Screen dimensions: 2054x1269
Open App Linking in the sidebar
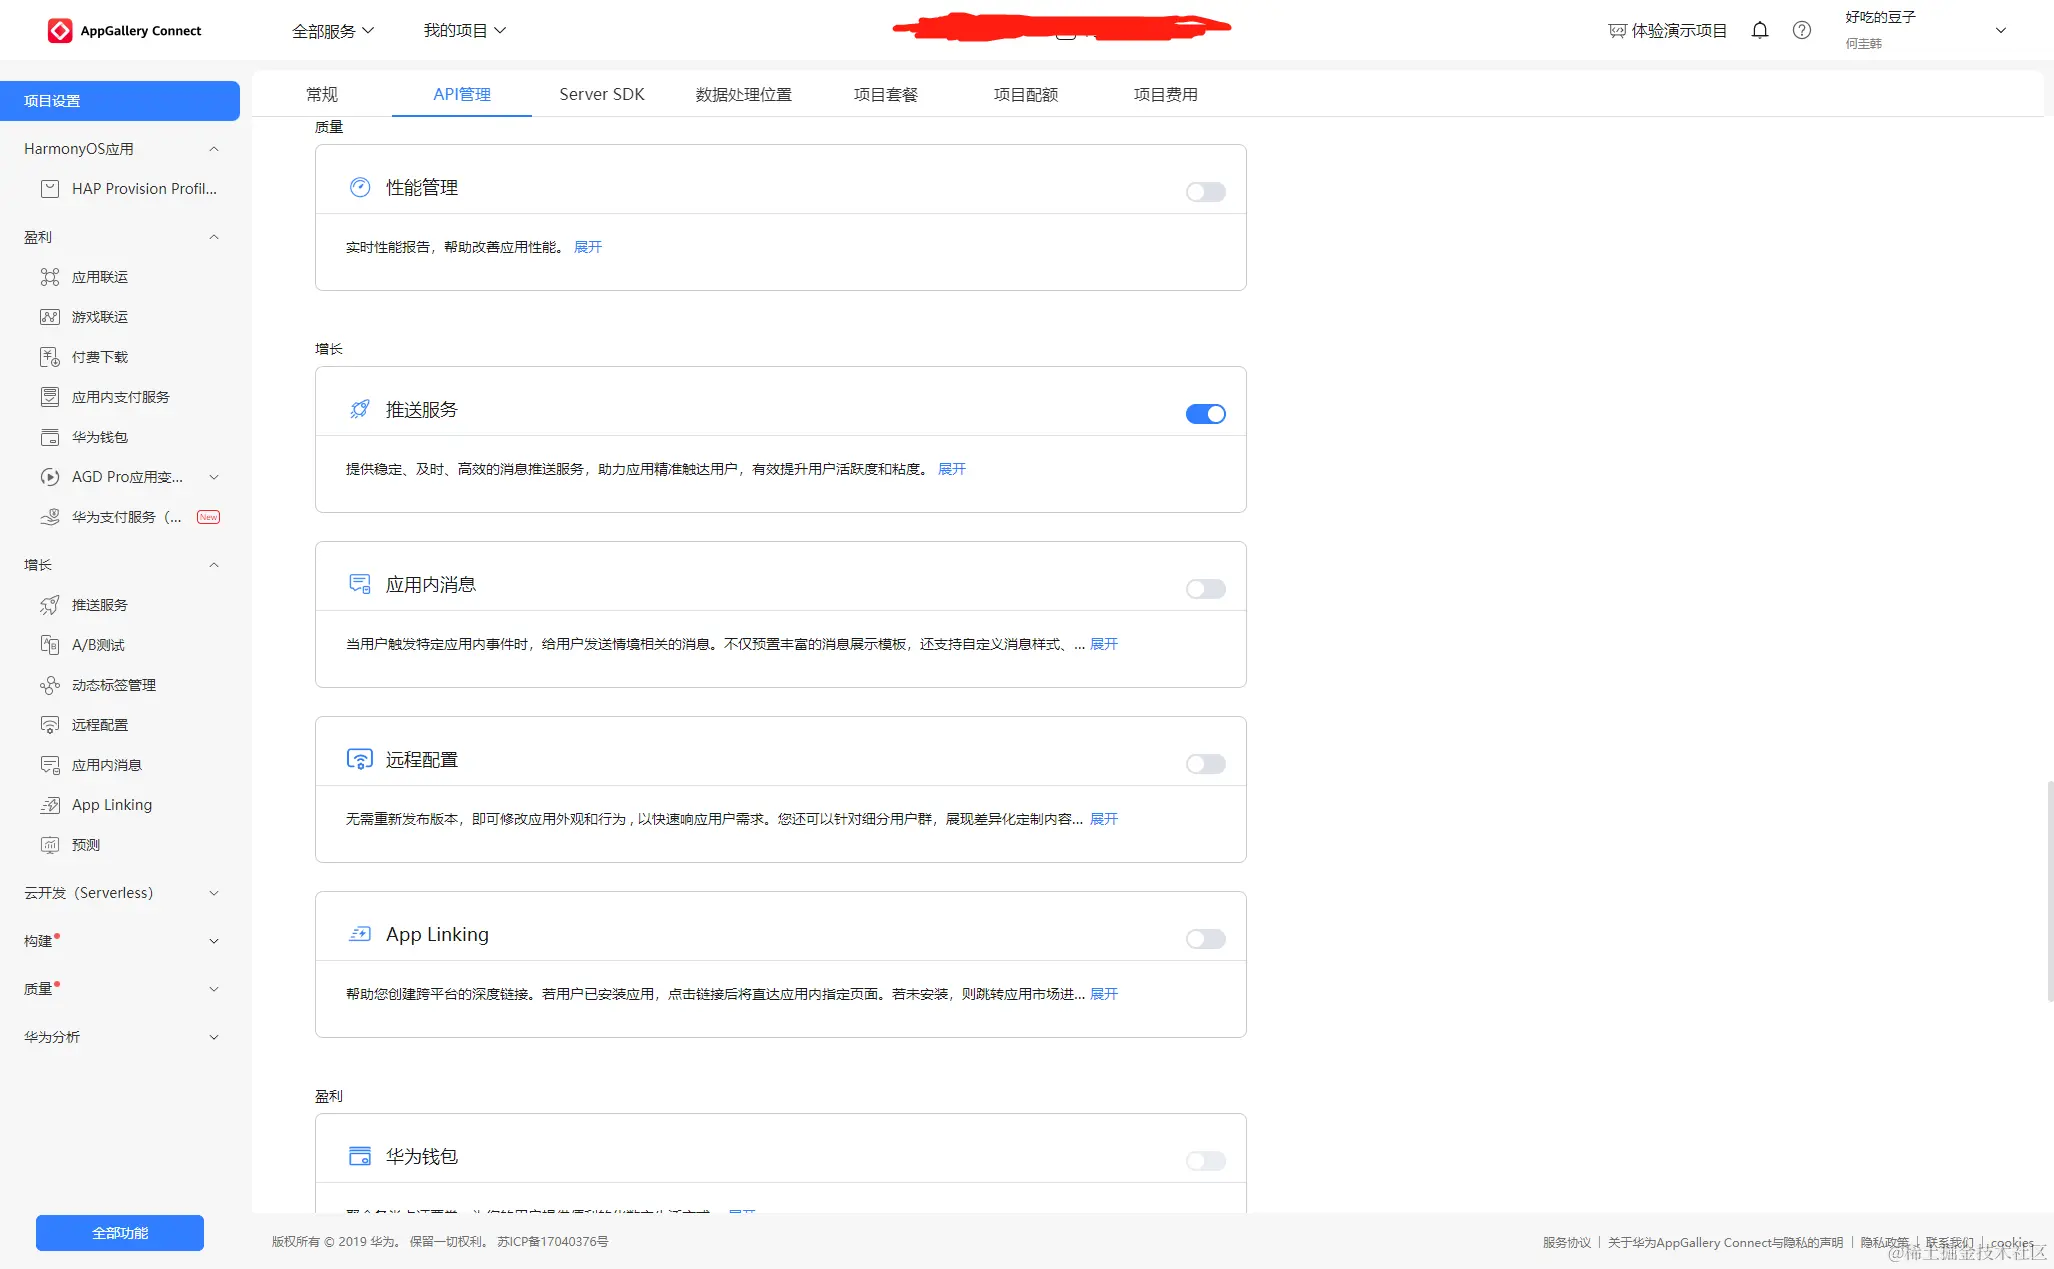111,805
